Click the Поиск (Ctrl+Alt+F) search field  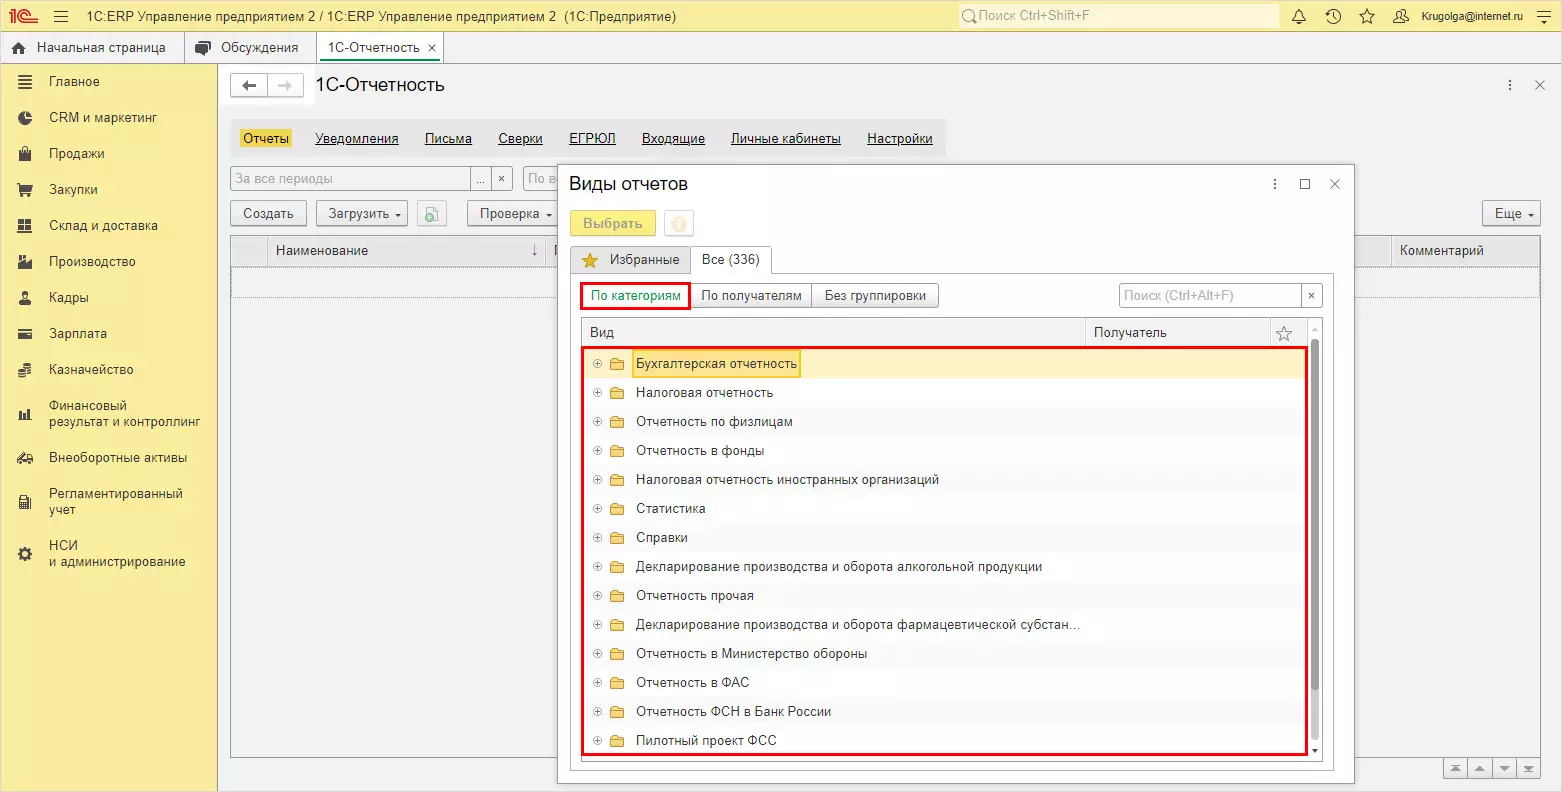(x=1209, y=296)
